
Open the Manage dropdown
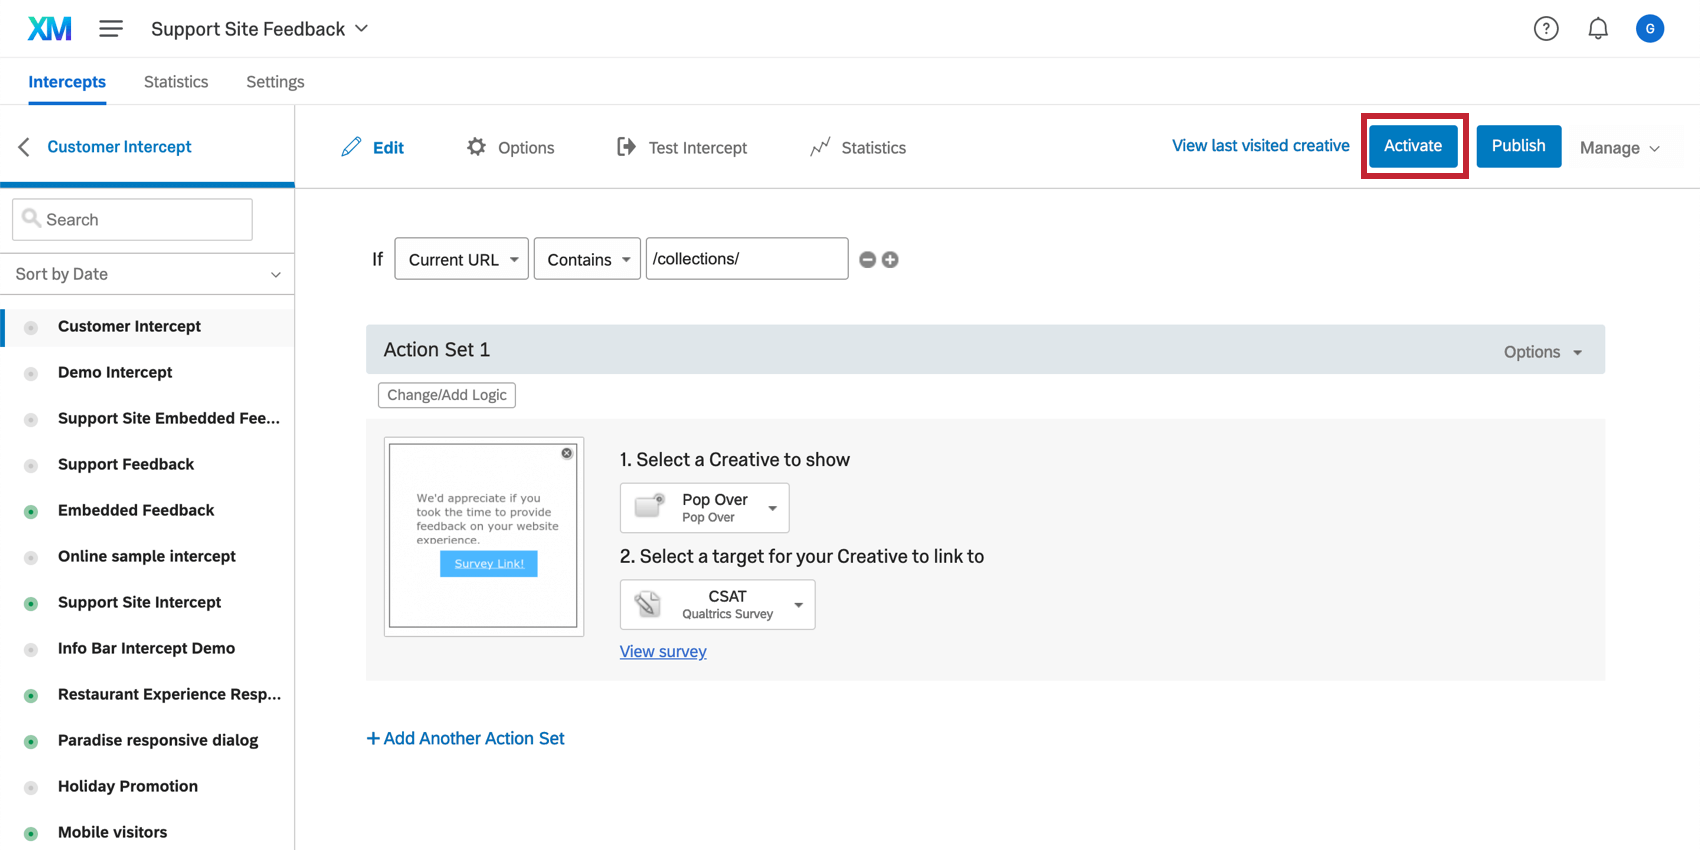[x=1620, y=148]
